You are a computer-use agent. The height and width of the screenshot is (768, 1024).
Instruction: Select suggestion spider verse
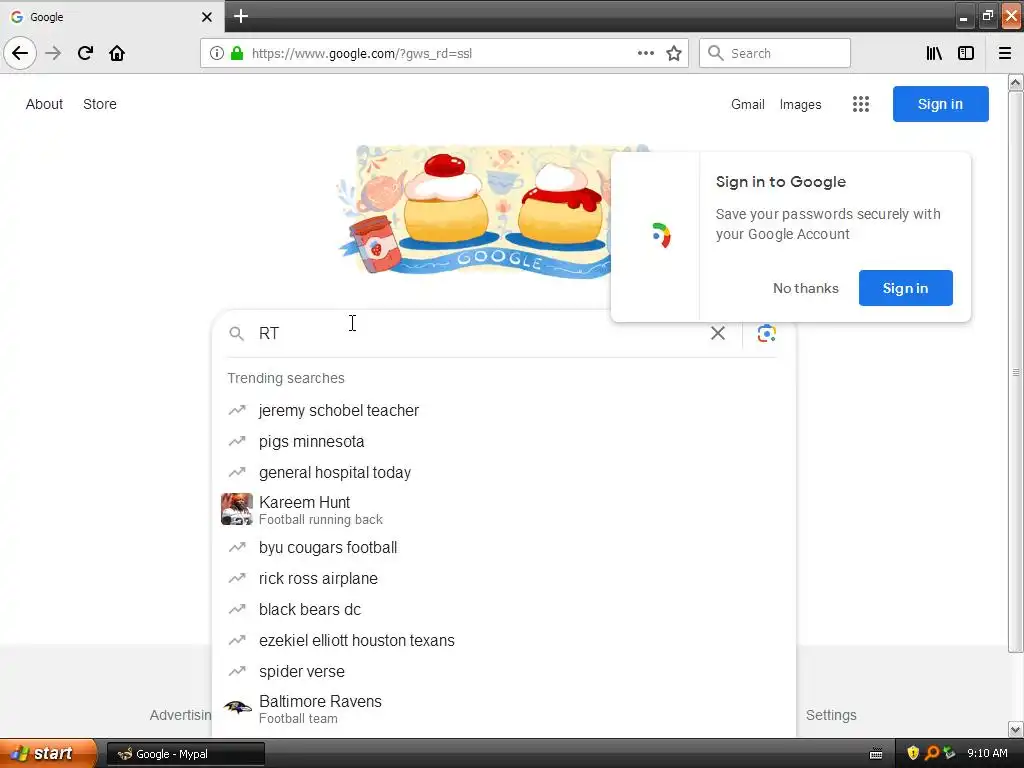504,671
